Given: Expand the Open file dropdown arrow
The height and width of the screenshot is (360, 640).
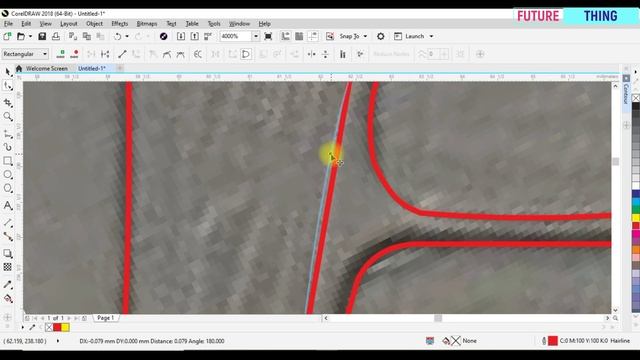Looking at the screenshot, I should 30,36.
